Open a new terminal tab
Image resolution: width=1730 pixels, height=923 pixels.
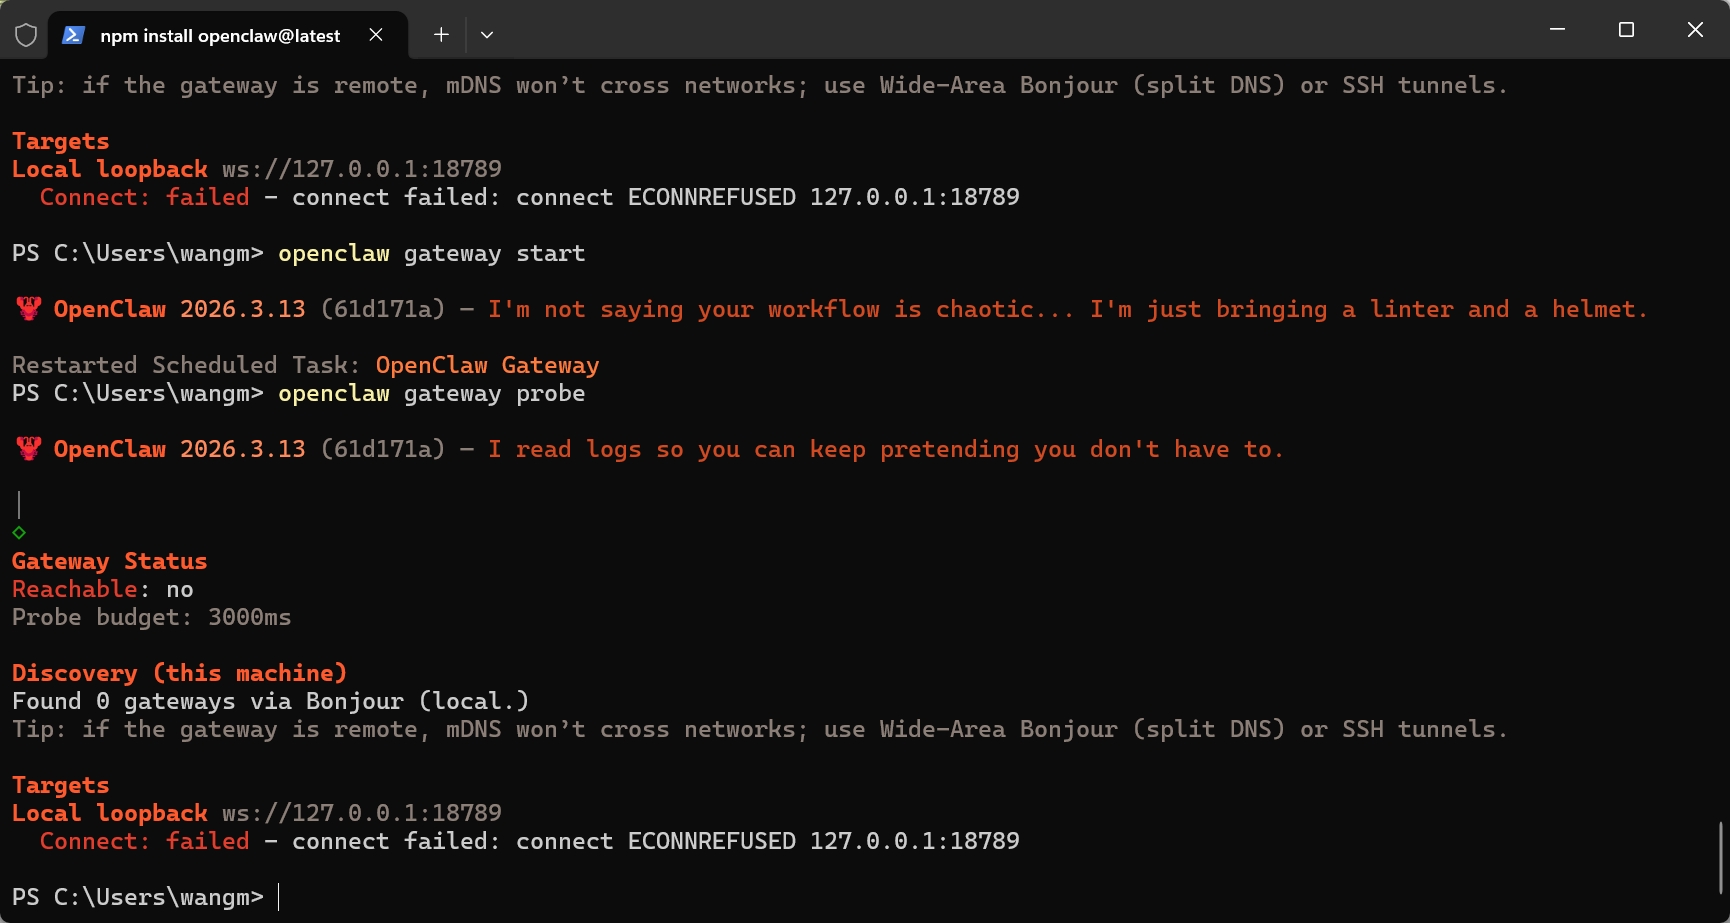(441, 35)
